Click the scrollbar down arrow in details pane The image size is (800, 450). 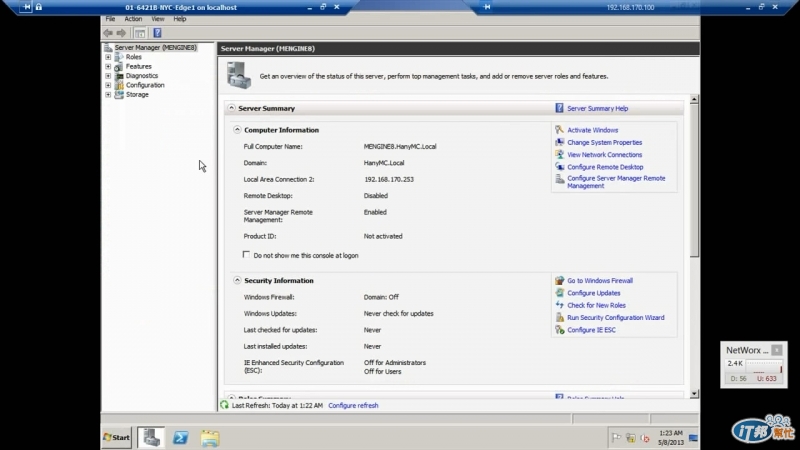(x=694, y=394)
